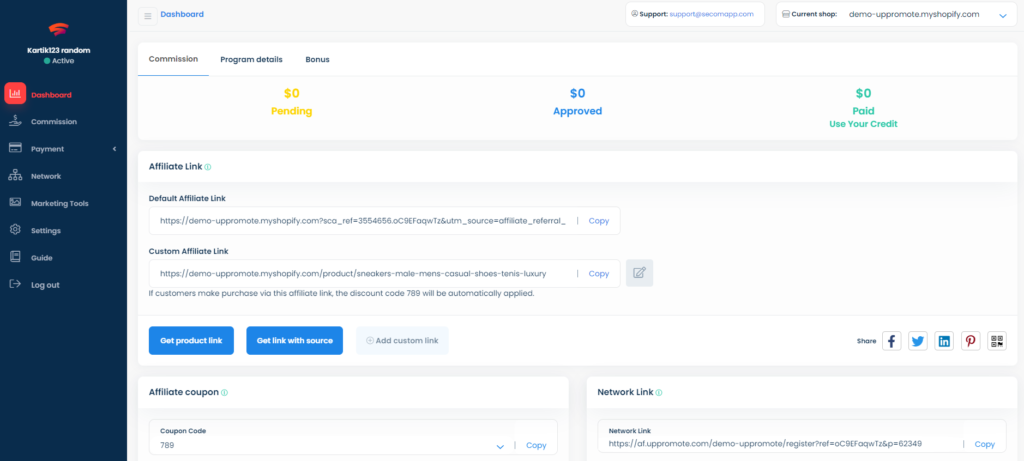Click the Commission hand-dollar sidebar icon
1024x461 pixels.
click(x=15, y=121)
